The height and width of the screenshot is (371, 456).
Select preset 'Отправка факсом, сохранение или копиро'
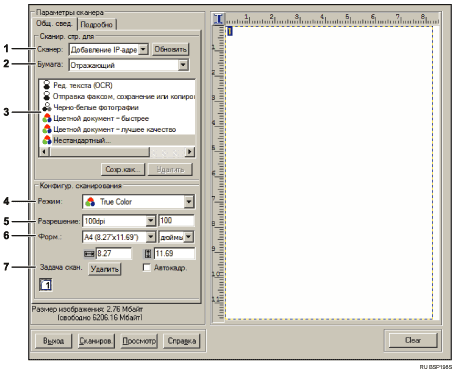tap(123, 96)
